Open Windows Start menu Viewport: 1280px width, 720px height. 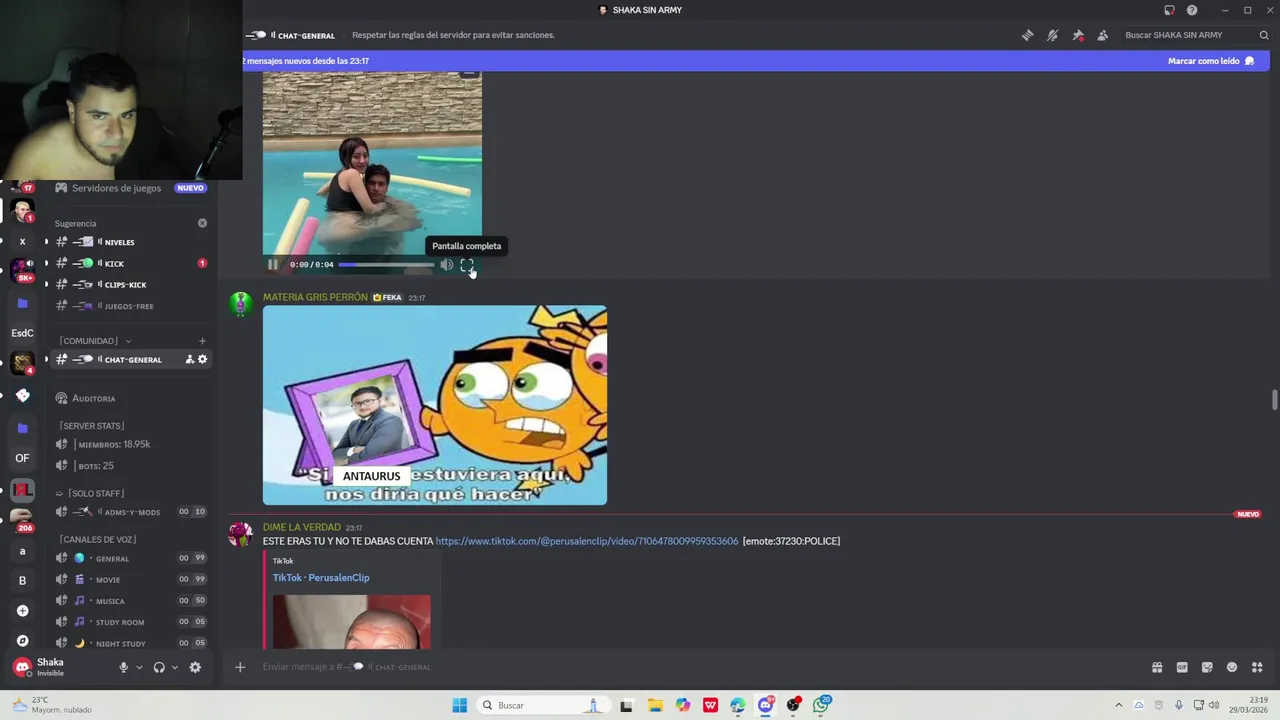coord(459,705)
